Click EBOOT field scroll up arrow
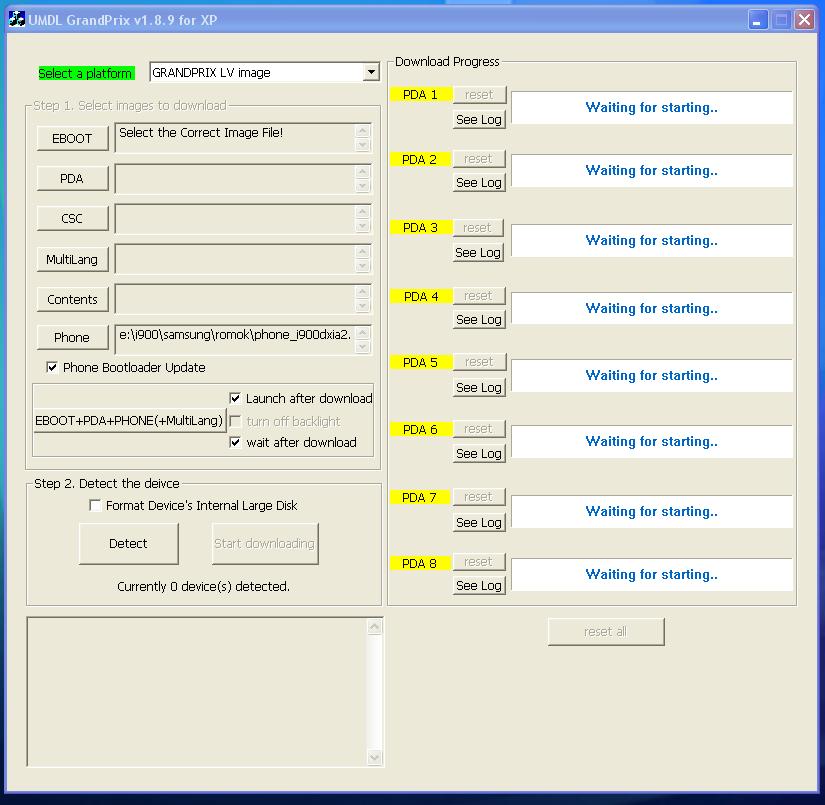Screen dimensions: 825x805 pyautogui.click(x=363, y=130)
